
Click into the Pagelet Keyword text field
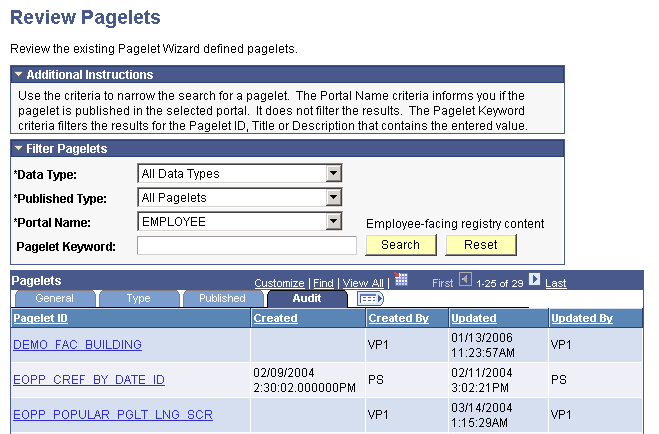[x=246, y=246]
